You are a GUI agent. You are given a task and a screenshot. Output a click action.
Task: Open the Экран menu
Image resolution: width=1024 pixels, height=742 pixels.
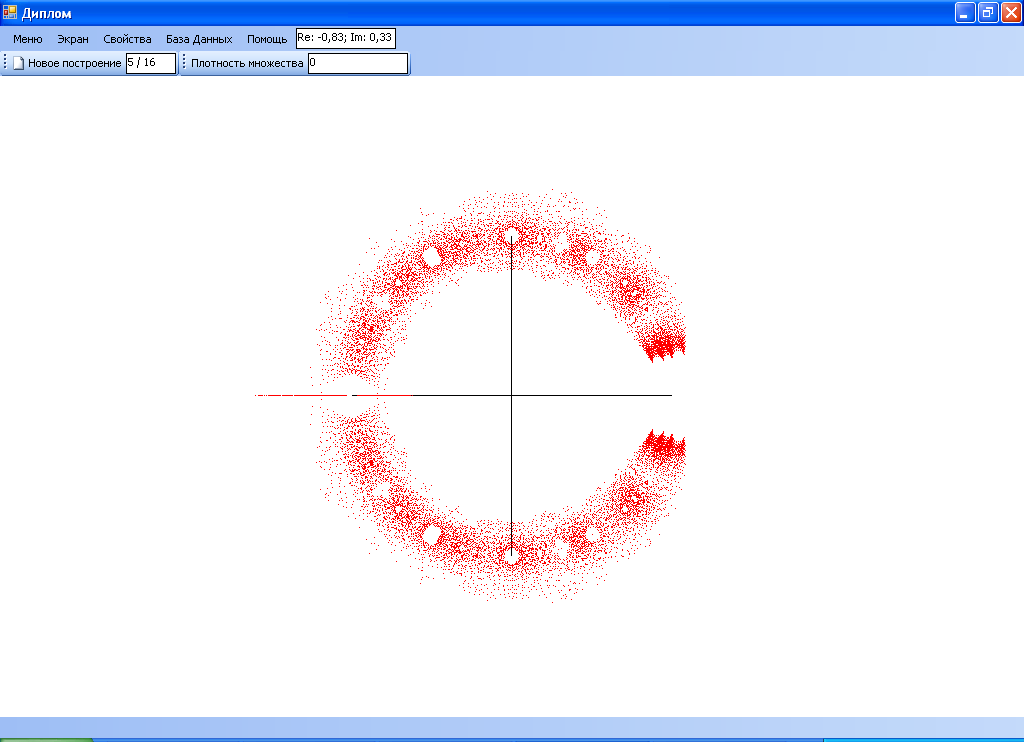click(x=73, y=39)
